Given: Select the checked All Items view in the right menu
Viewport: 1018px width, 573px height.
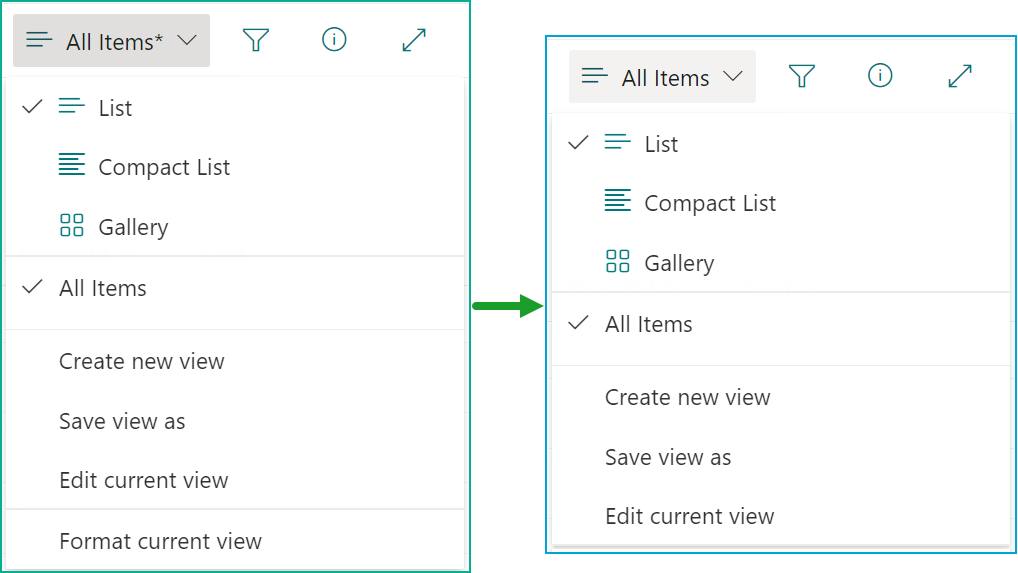Looking at the screenshot, I should [648, 324].
